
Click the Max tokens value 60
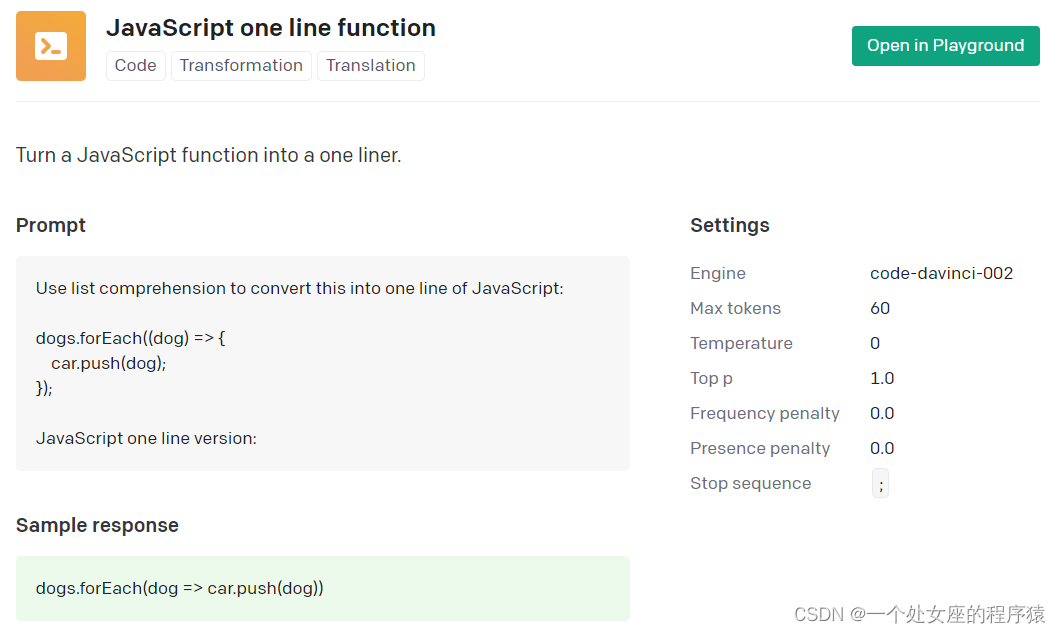click(x=880, y=309)
